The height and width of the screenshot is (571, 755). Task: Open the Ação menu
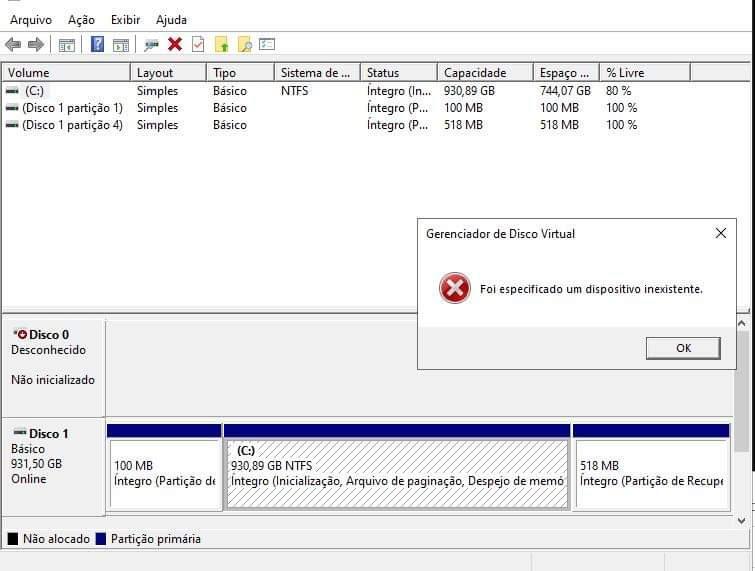pos(81,20)
